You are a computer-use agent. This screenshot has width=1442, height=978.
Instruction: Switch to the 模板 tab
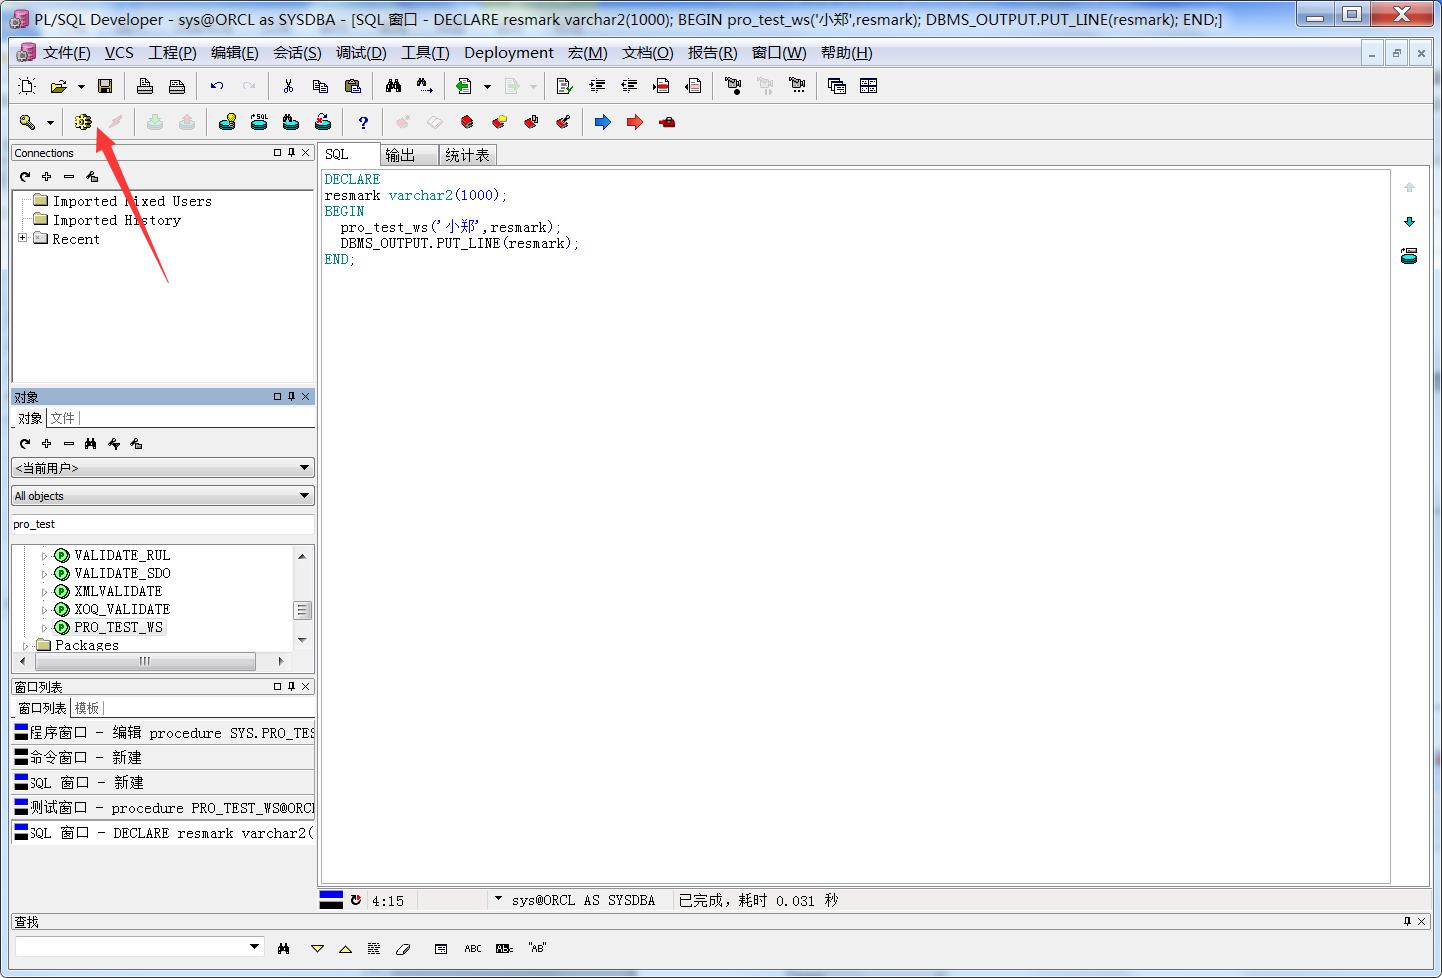tap(87, 708)
